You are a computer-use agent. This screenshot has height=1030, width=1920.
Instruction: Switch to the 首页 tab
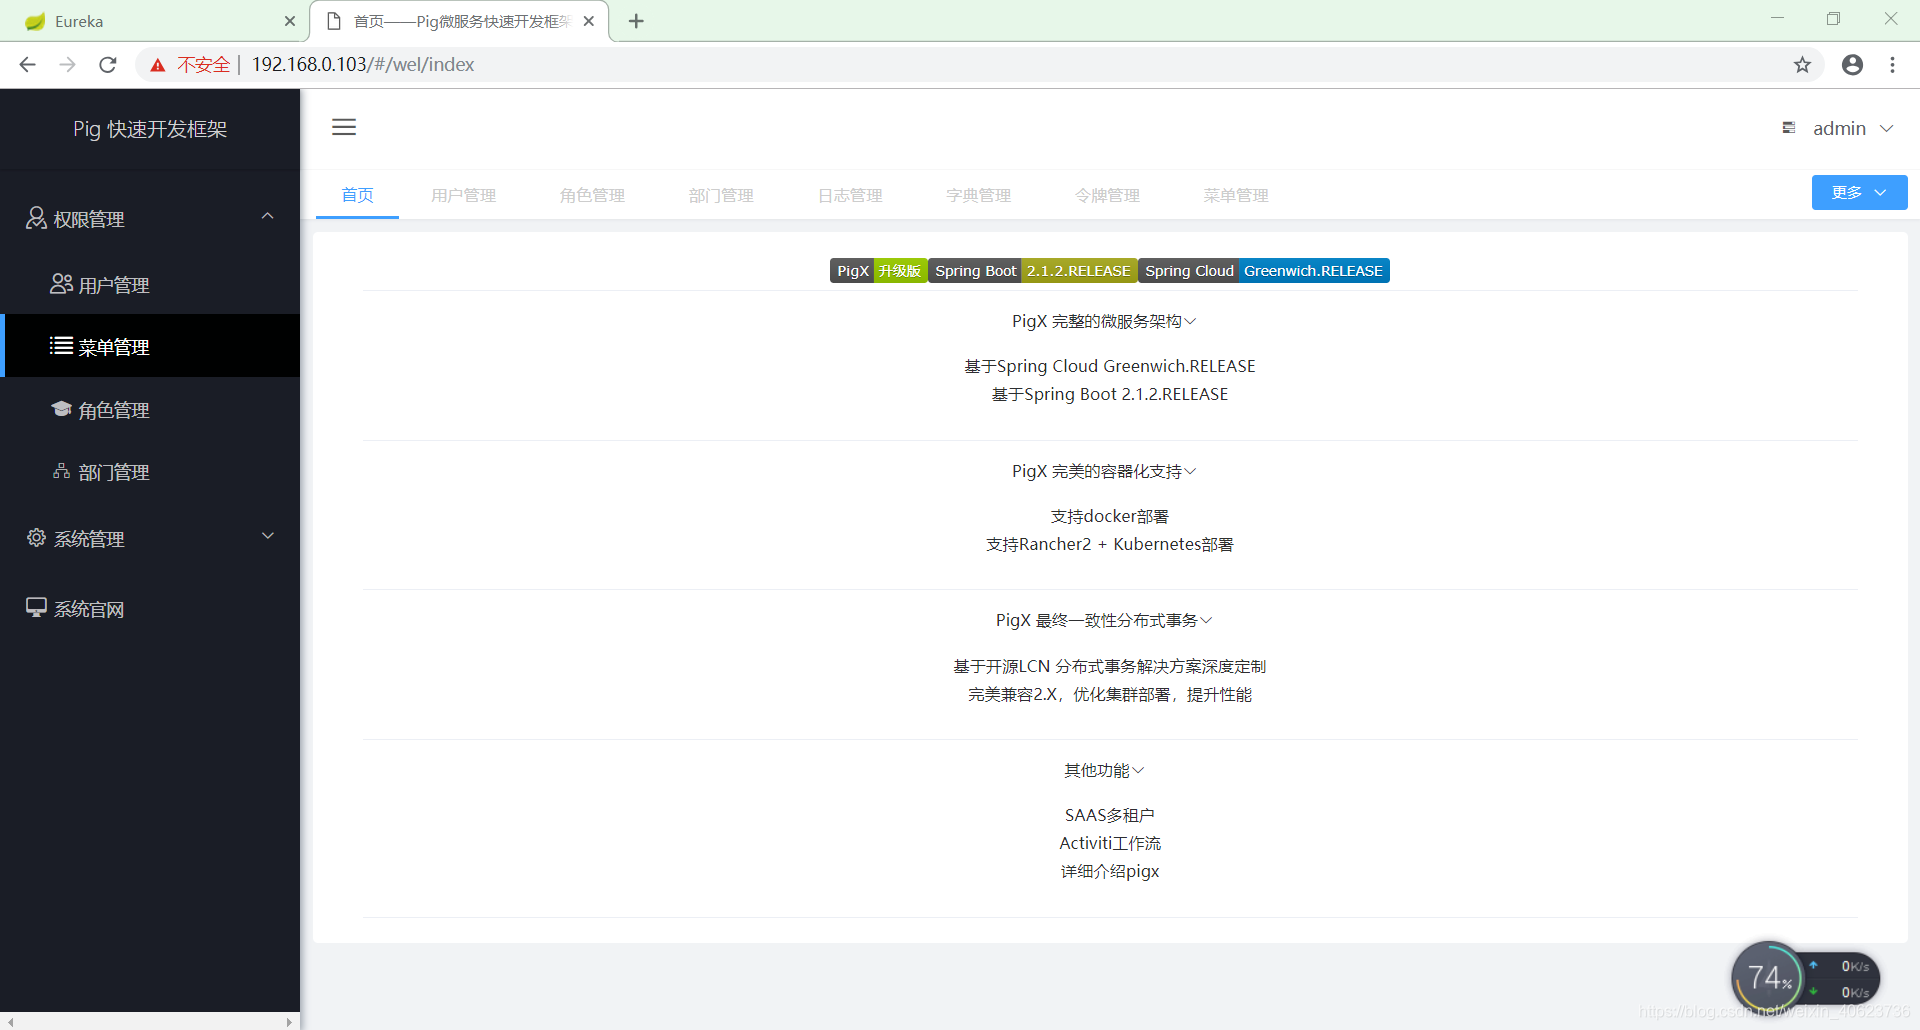[x=357, y=195]
